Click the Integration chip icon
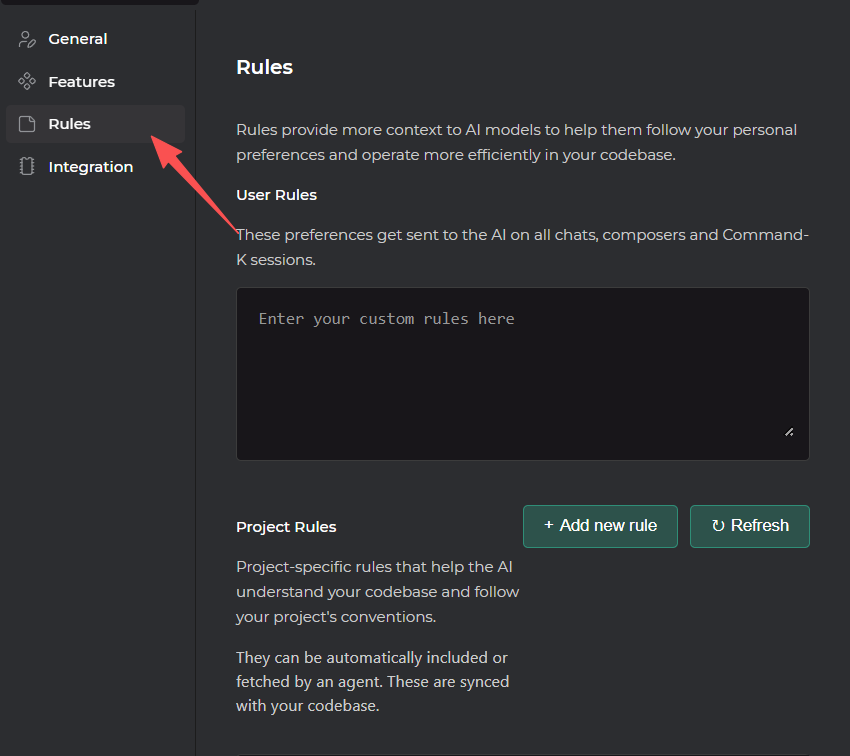Image resolution: width=850 pixels, height=756 pixels. pos(27,166)
